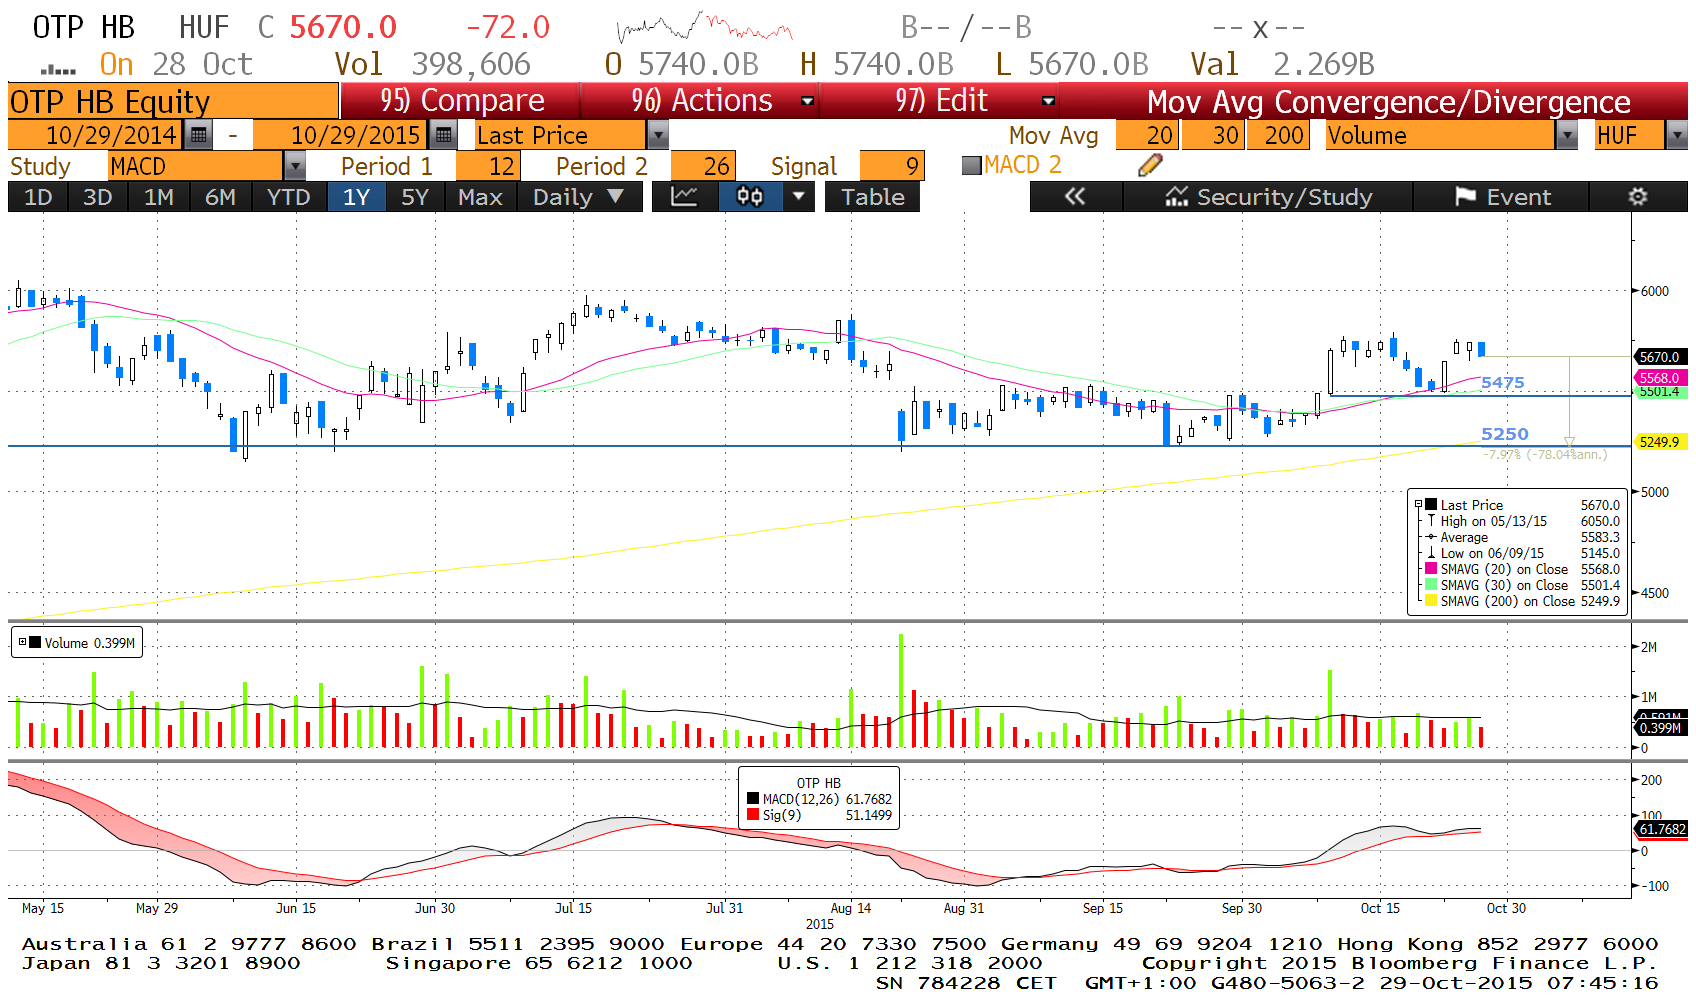Click the 5670.0 price axis label
The image size is (1696, 1001).
point(1660,357)
